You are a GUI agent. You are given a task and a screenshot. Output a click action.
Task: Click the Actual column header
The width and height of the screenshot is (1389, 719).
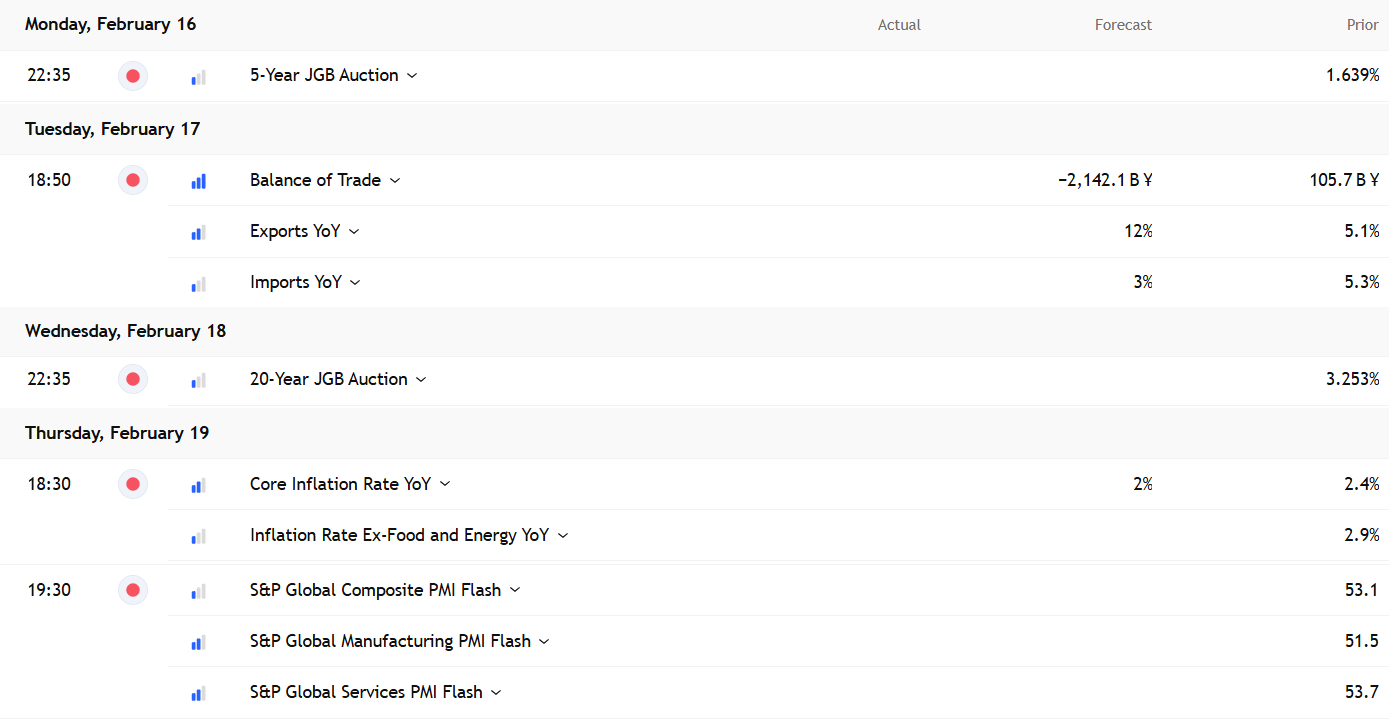click(x=899, y=25)
